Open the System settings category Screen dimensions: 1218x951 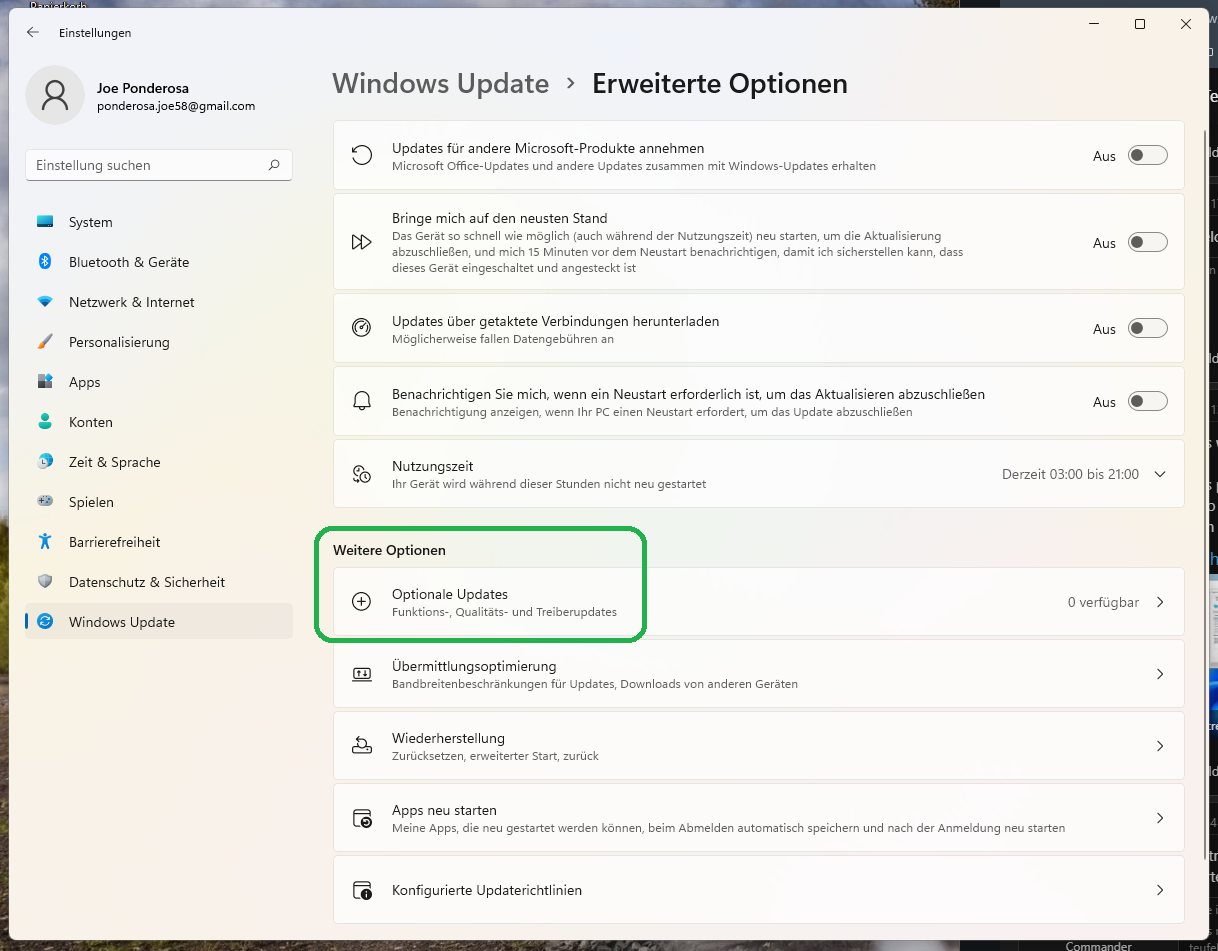(x=159, y=222)
